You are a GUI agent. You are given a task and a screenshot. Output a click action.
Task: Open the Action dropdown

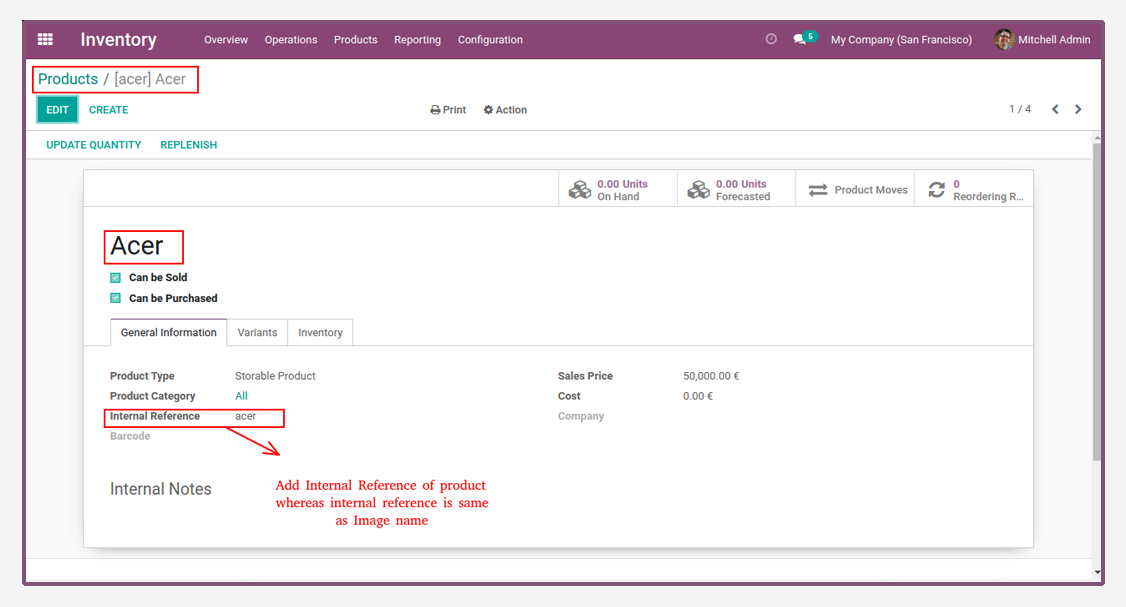coord(505,110)
